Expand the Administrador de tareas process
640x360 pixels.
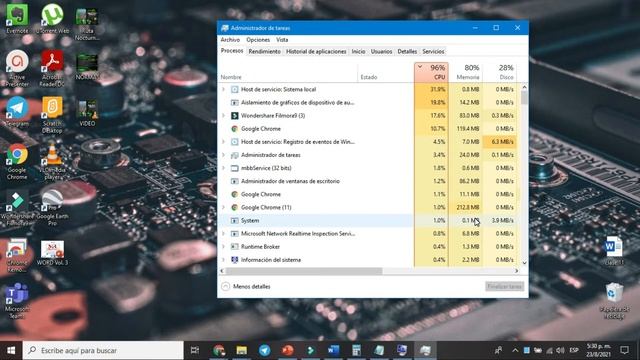pyautogui.click(x=223, y=155)
